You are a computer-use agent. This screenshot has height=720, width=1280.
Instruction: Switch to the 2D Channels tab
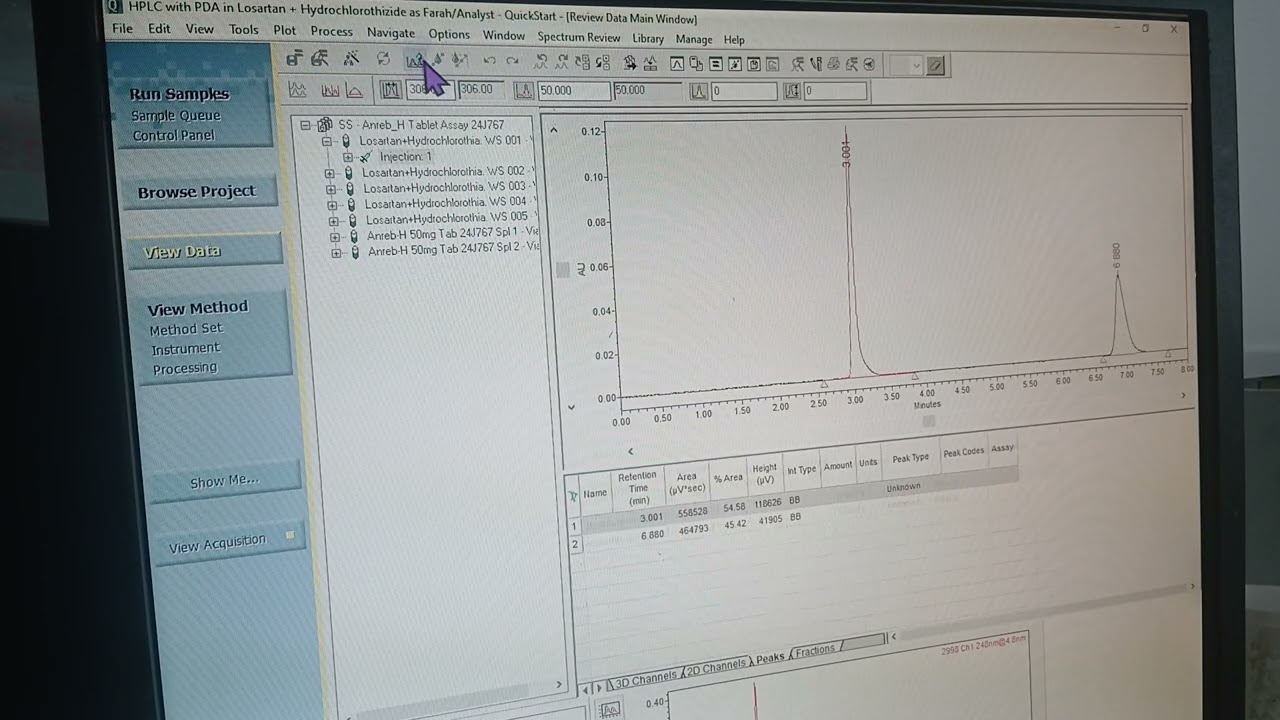(x=715, y=667)
